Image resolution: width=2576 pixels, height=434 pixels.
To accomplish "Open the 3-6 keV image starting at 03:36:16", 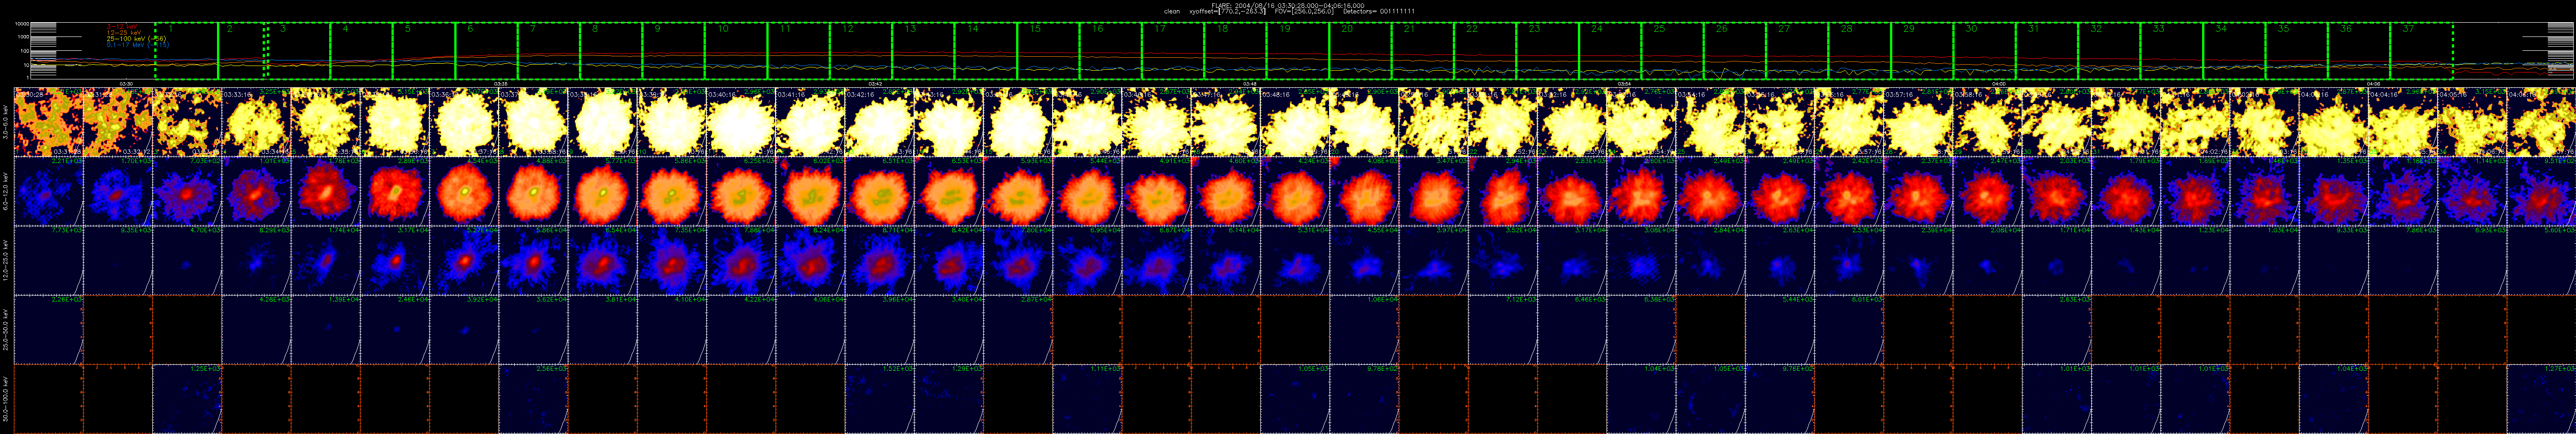I will (464, 123).
